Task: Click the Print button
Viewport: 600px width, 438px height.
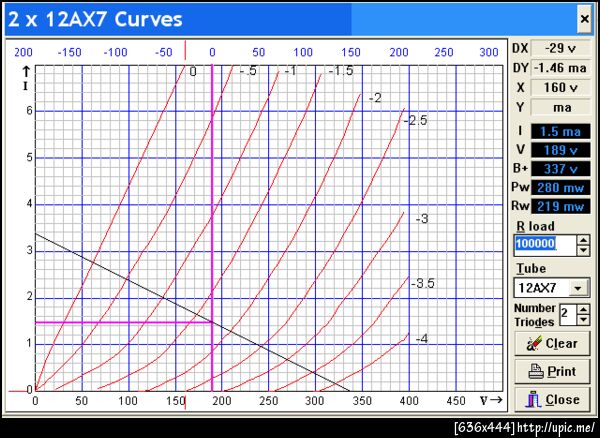Action: point(552,371)
